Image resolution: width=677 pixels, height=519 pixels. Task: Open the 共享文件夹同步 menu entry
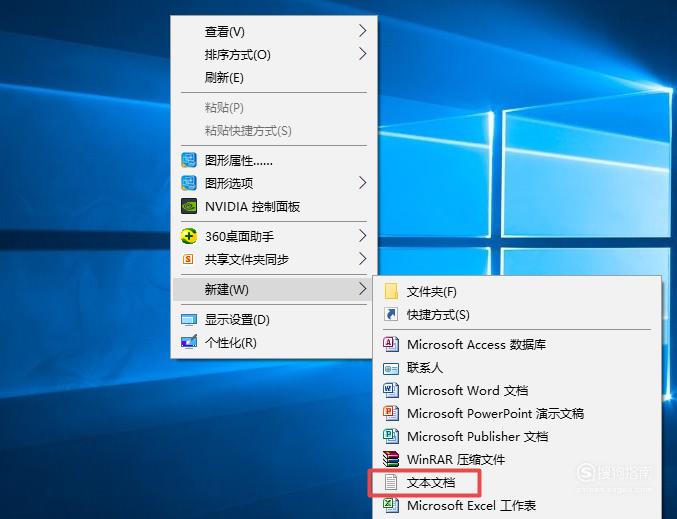click(x=273, y=259)
